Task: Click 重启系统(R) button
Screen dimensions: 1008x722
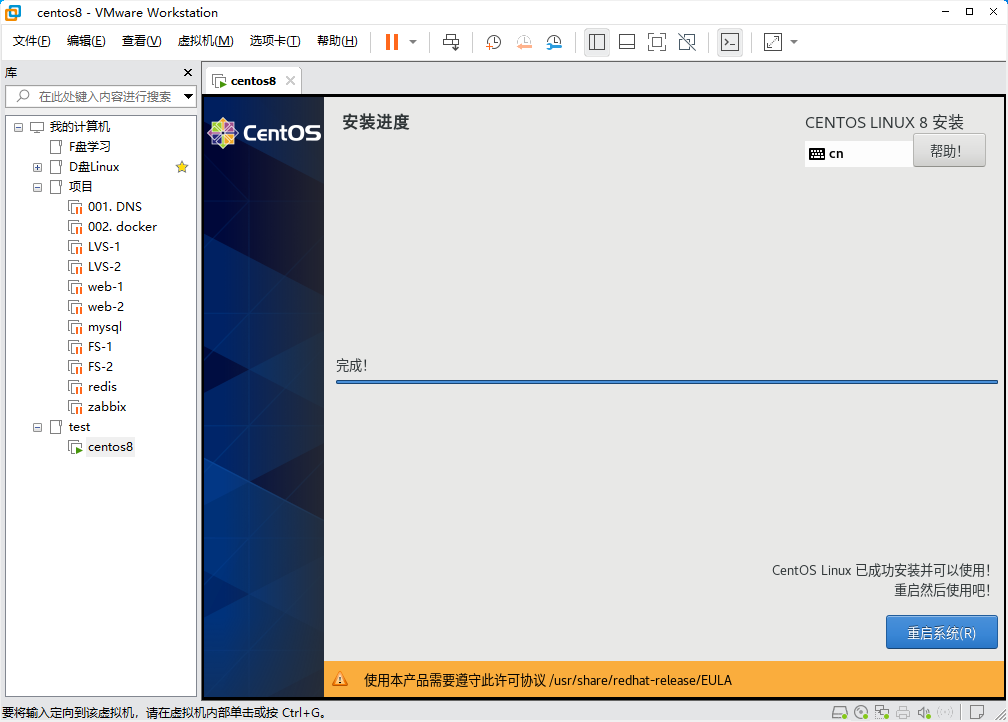Action: 941,633
